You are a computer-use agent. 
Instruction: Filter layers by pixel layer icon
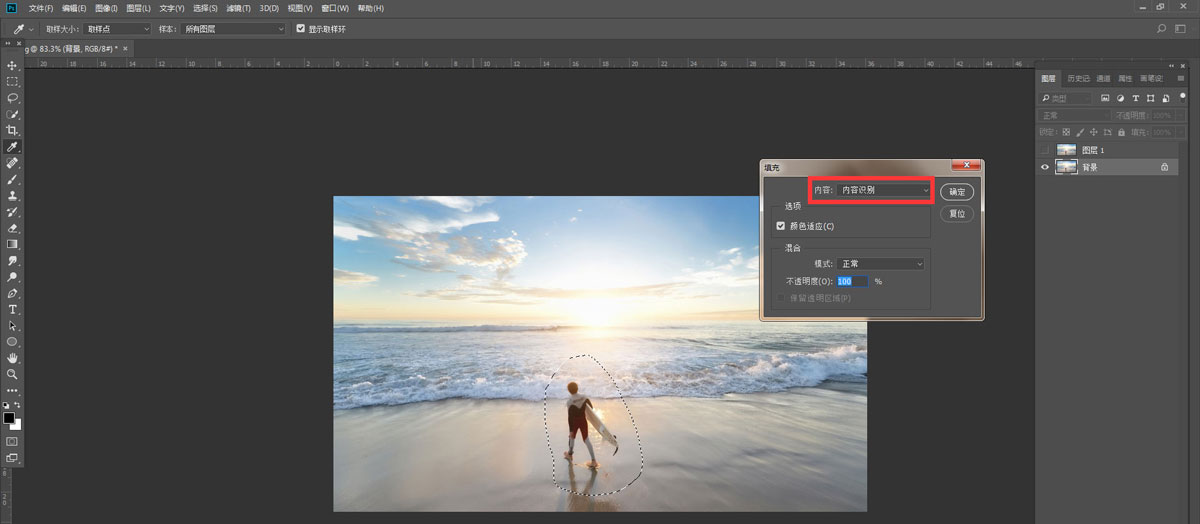tap(1106, 98)
